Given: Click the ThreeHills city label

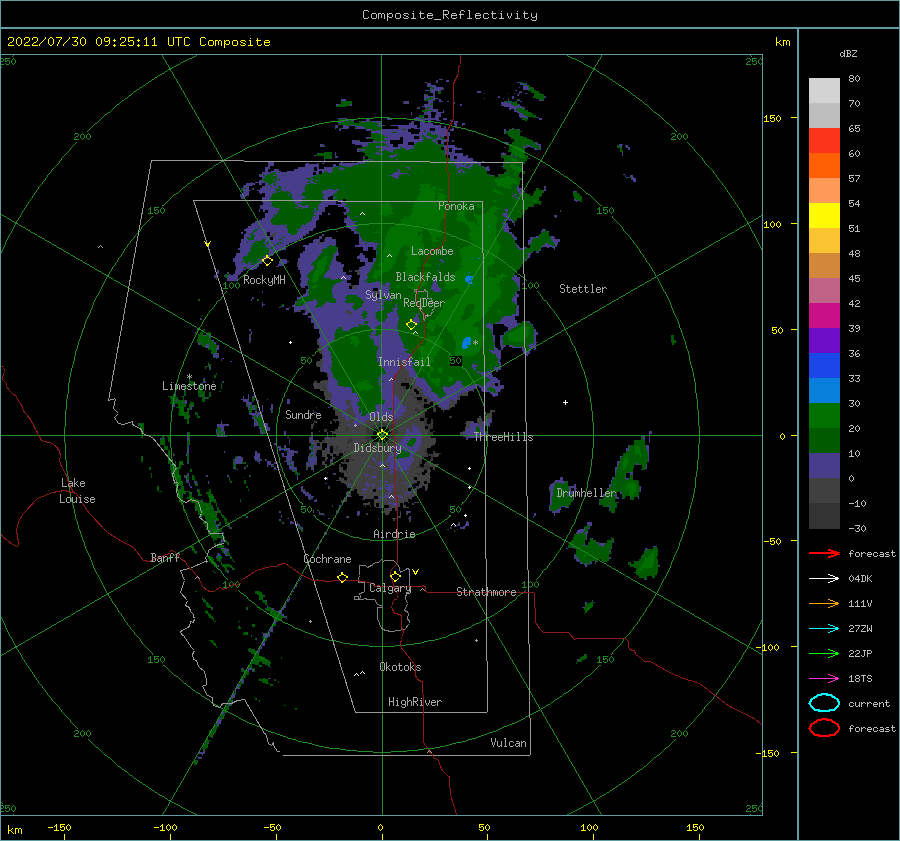Looking at the screenshot, I should click(x=503, y=437).
